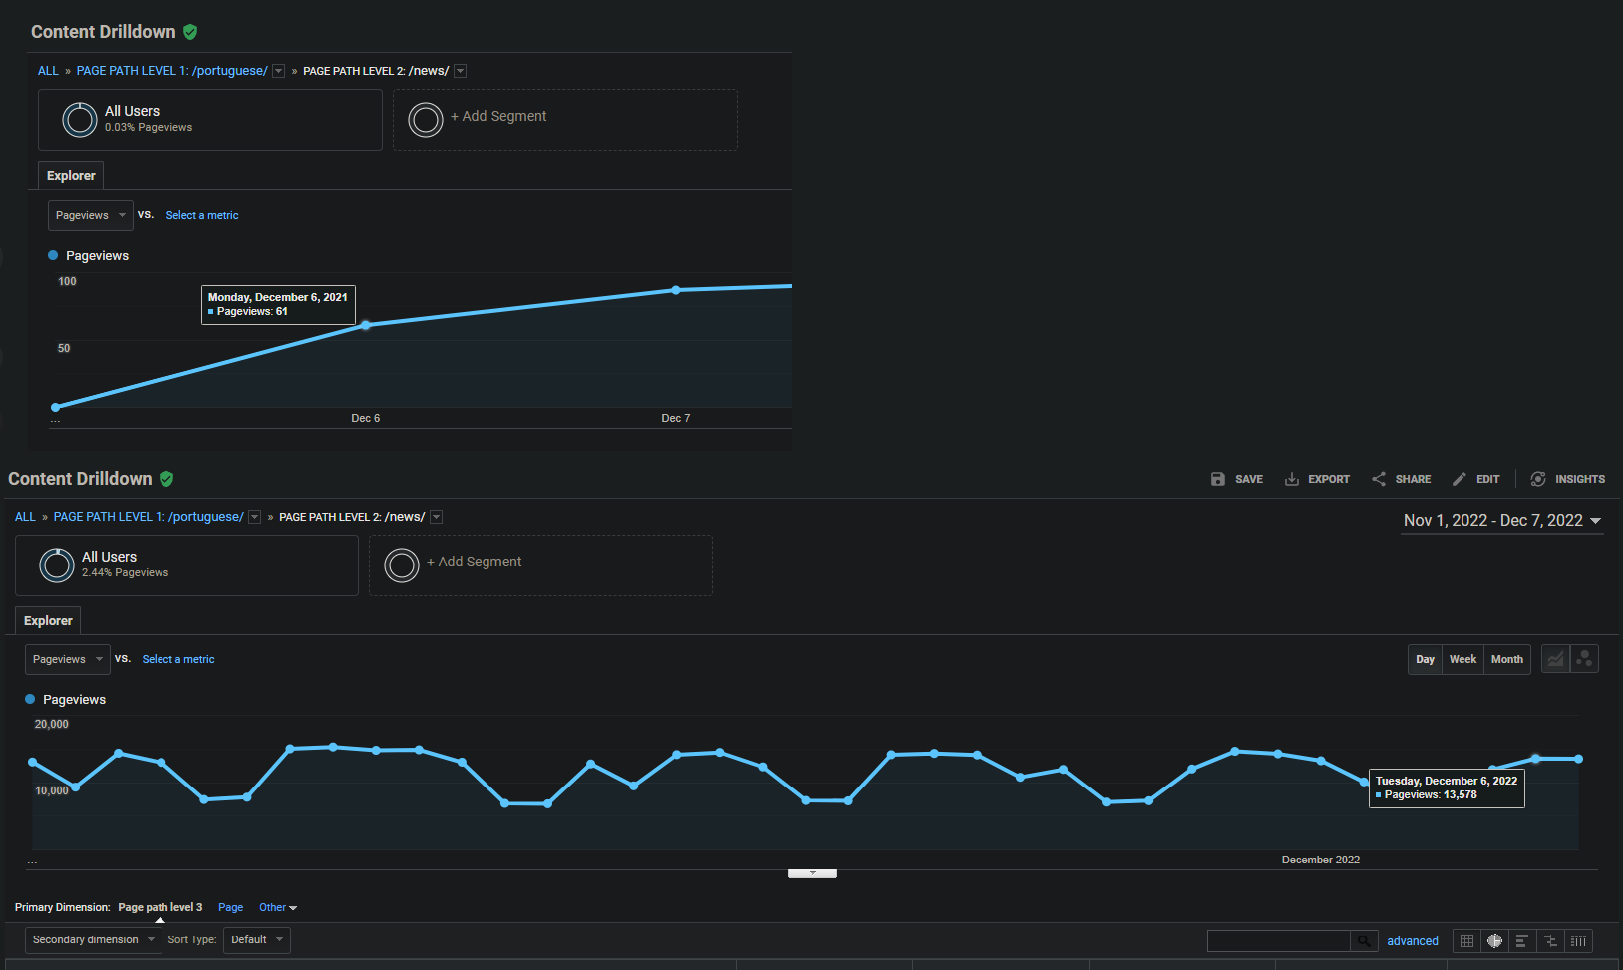Click the Save disk icon
The width and height of the screenshot is (1623, 970).
(1217, 479)
